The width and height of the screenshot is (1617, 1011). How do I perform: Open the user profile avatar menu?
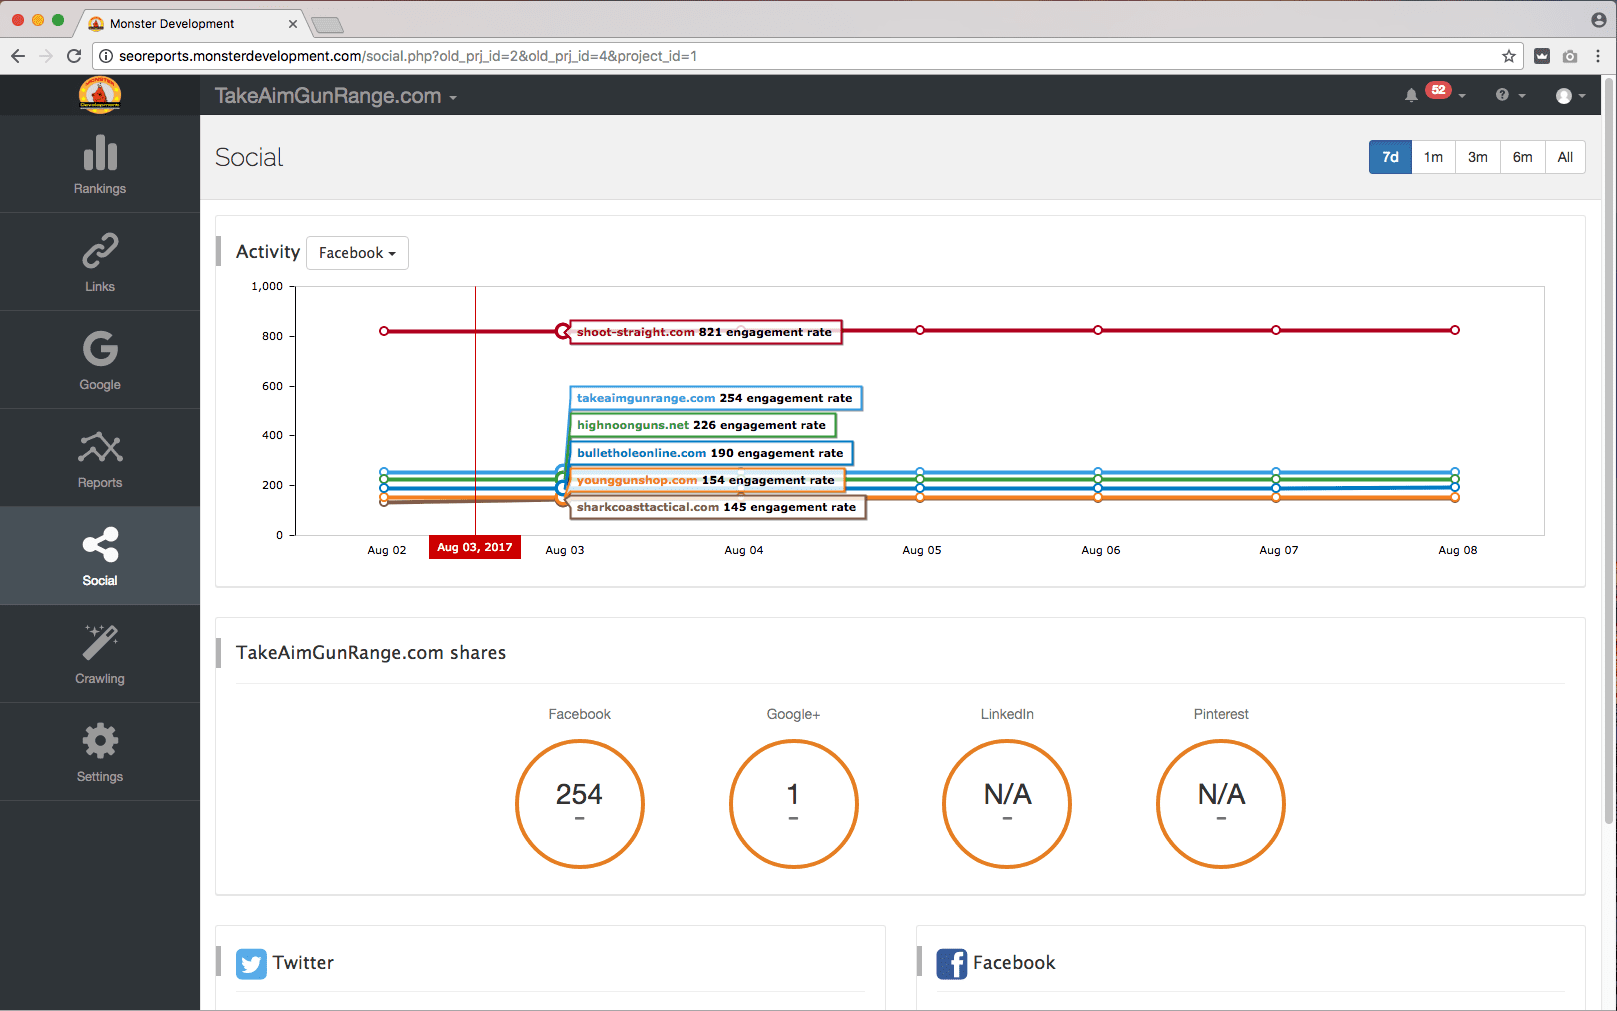point(1570,96)
